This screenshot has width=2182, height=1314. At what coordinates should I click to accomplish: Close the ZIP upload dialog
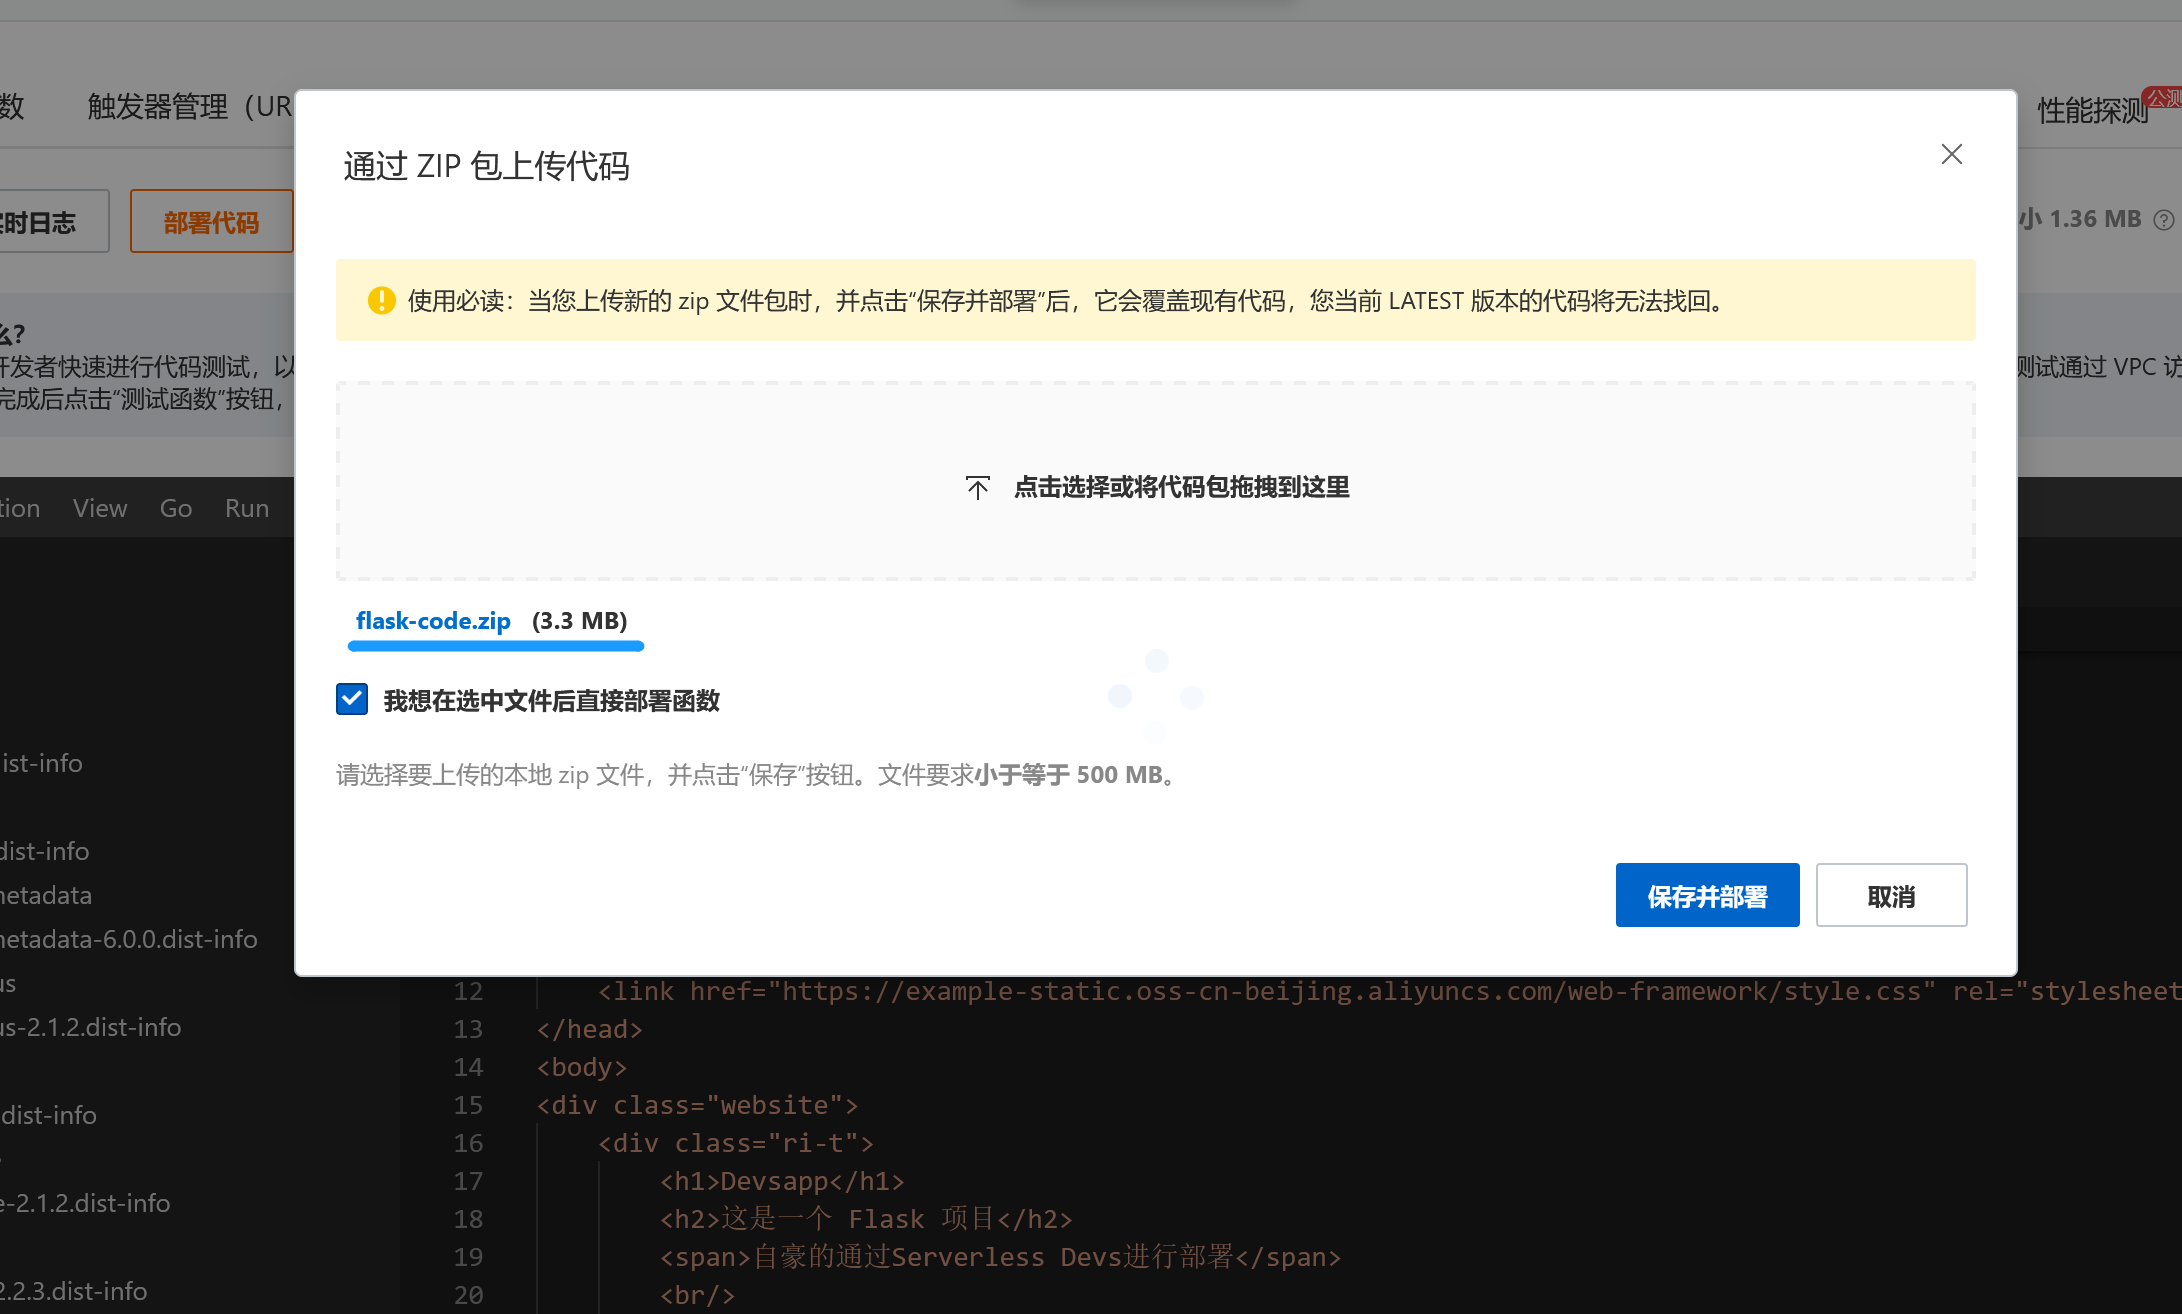tap(1951, 154)
